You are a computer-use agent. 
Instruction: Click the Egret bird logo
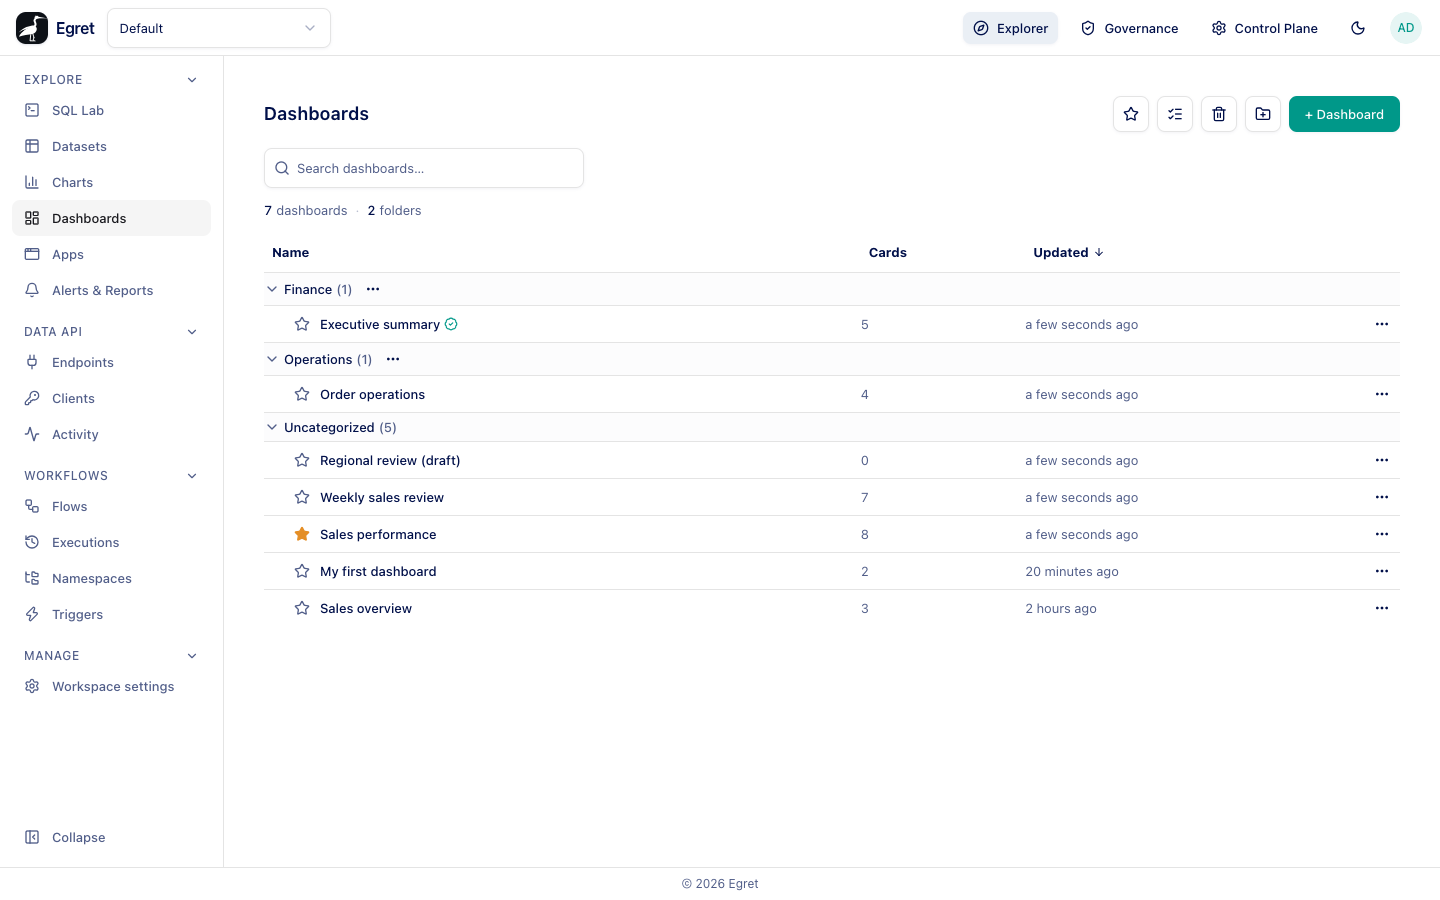[32, 28]
